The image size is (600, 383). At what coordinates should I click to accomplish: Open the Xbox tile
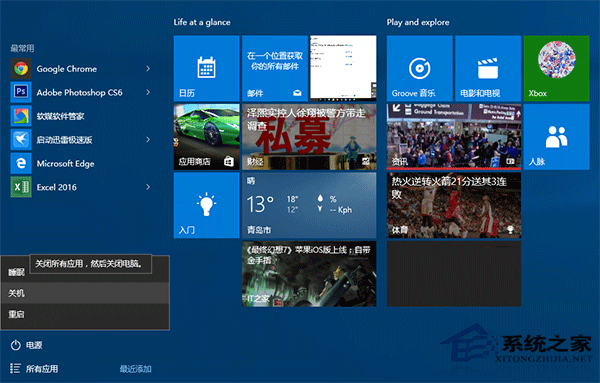(556, 68)
